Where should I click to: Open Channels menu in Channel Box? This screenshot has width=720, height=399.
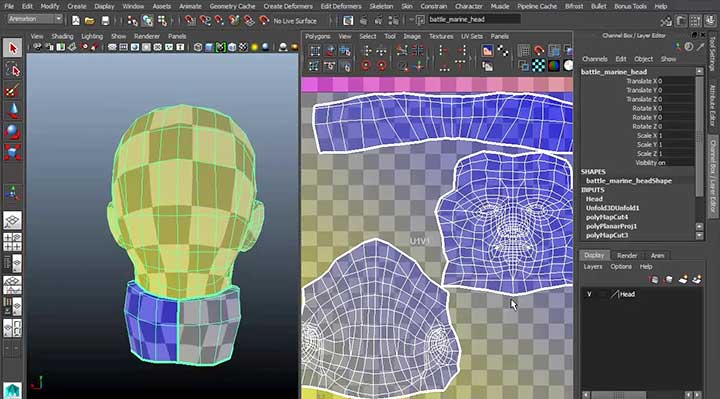click(x=595, y=59)
